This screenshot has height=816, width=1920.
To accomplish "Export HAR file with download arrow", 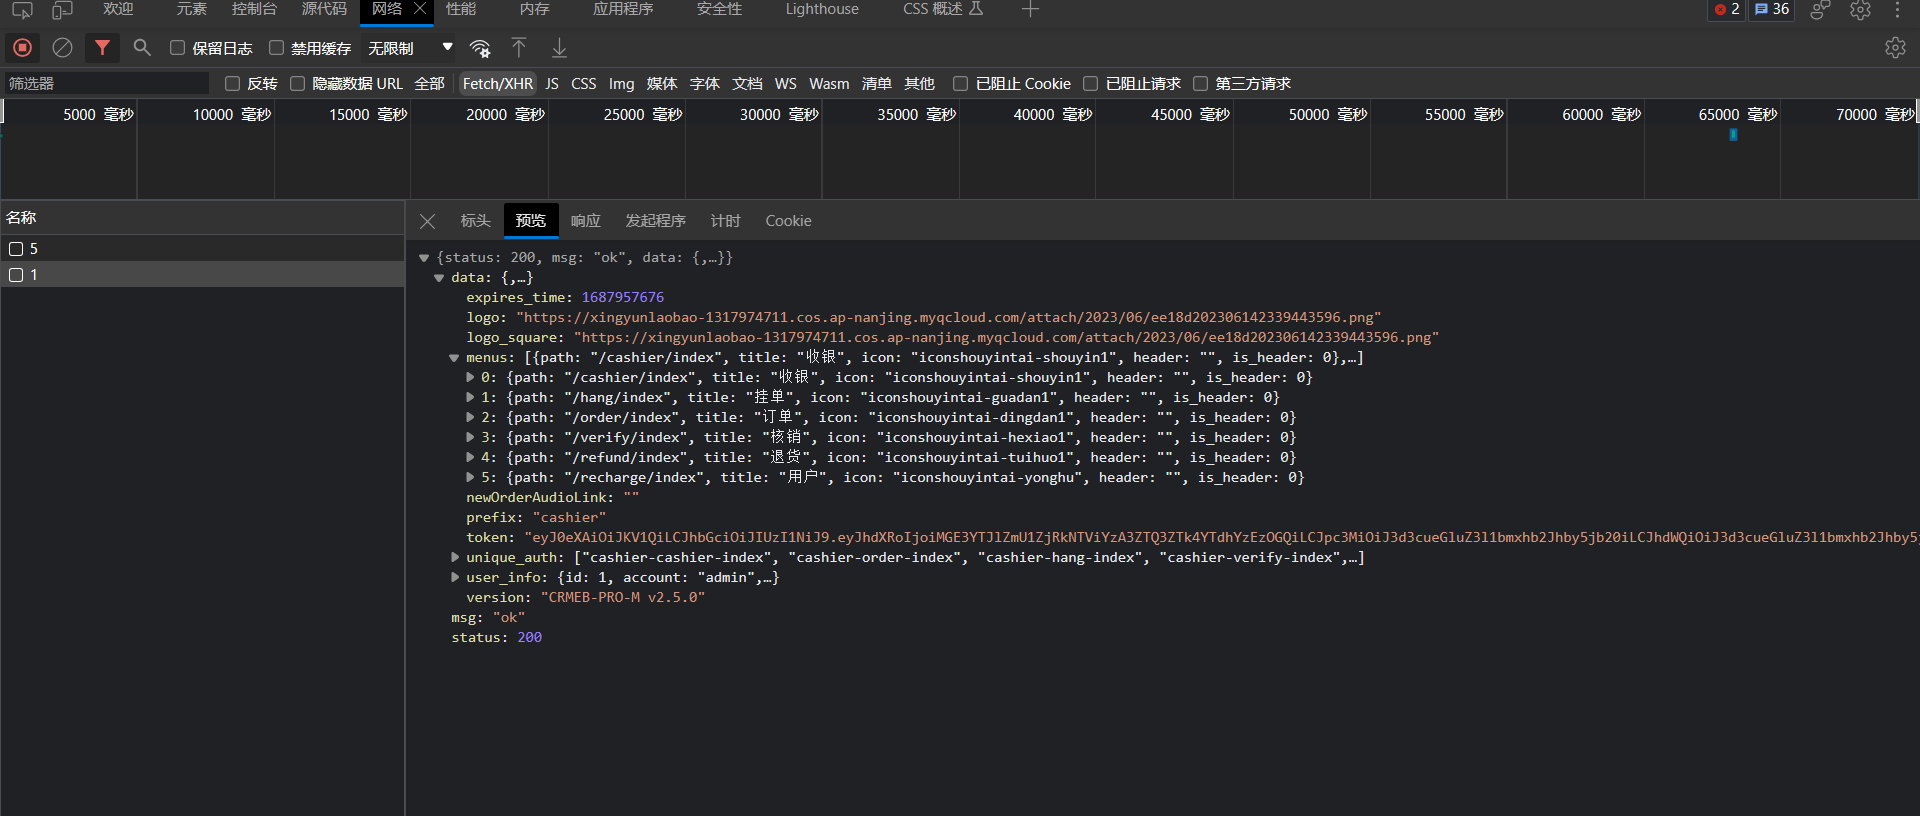I will coord(559,47).
